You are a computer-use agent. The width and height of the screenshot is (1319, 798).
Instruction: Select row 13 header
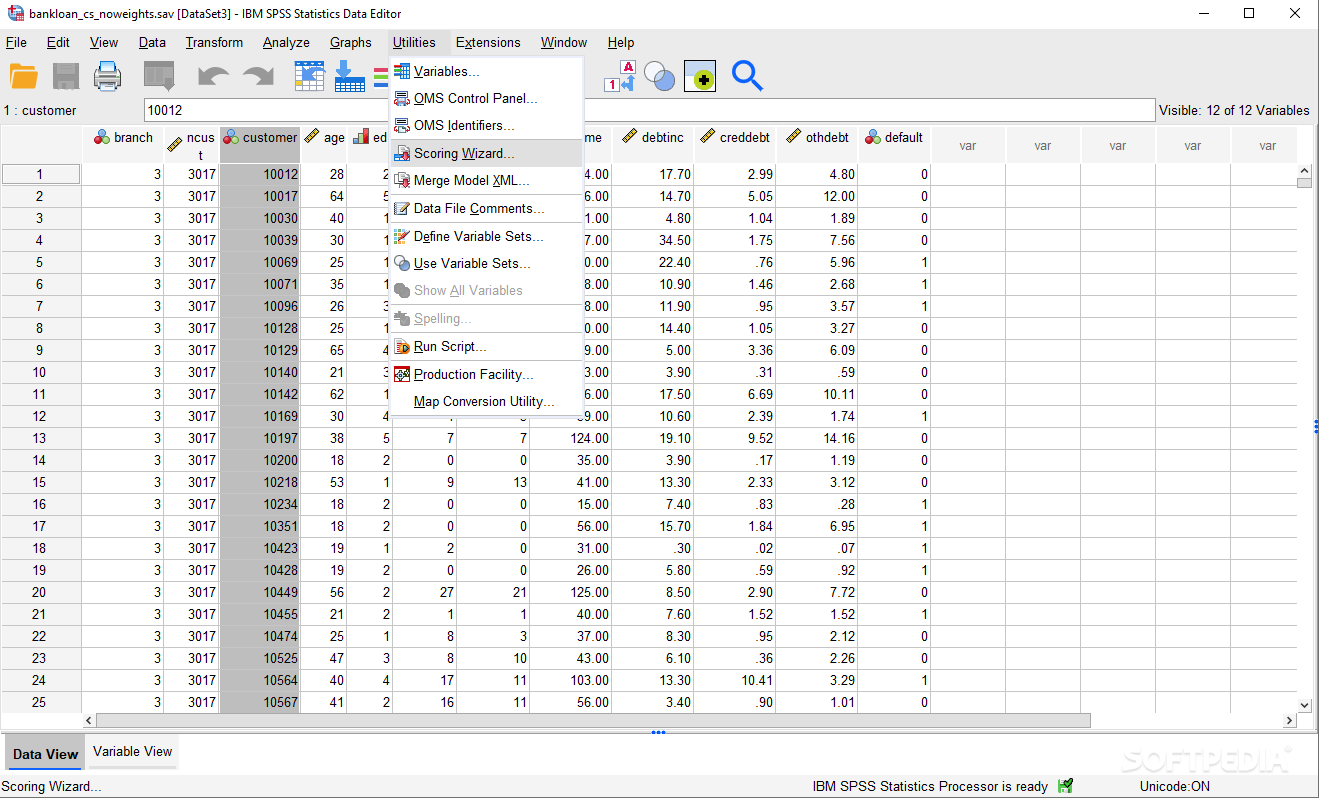tap(40, 438)
